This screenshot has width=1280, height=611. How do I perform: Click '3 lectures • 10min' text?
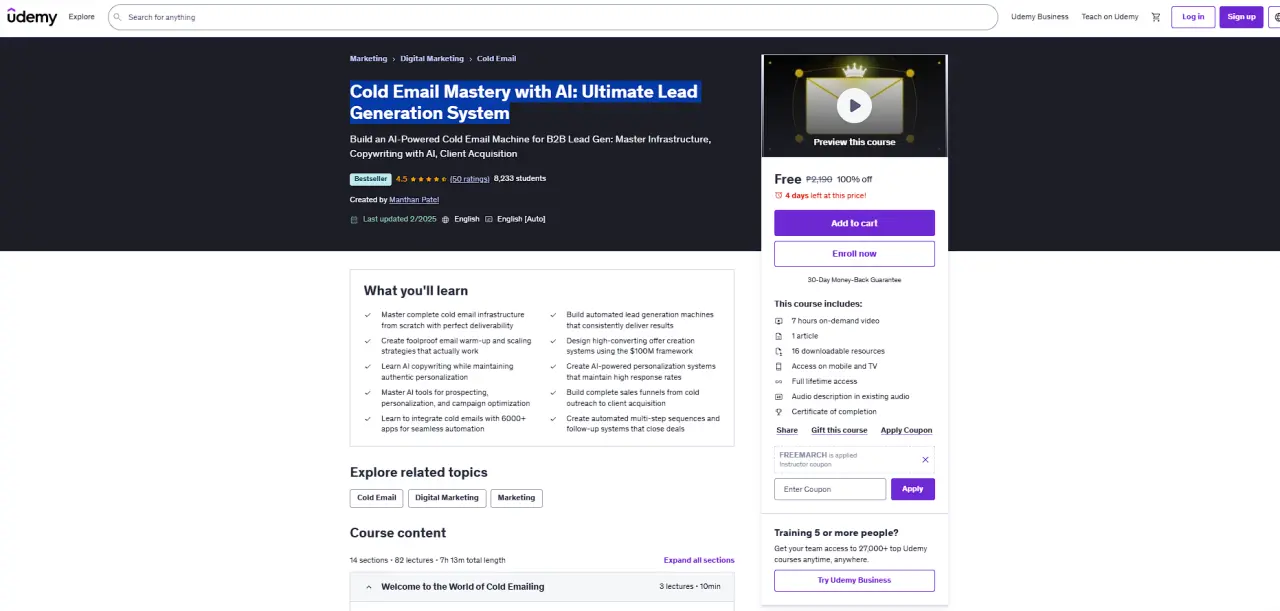tap(690, 586)
